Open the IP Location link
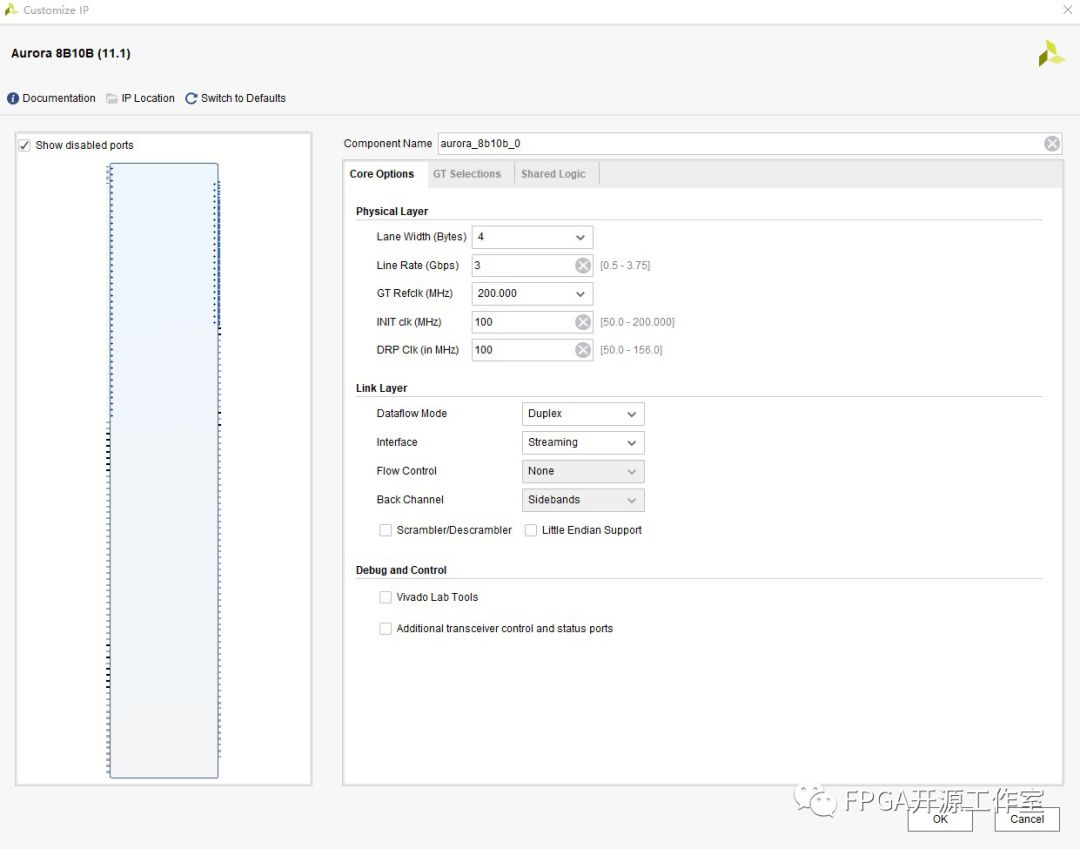The image size is (1080, 849). point(147,98)
